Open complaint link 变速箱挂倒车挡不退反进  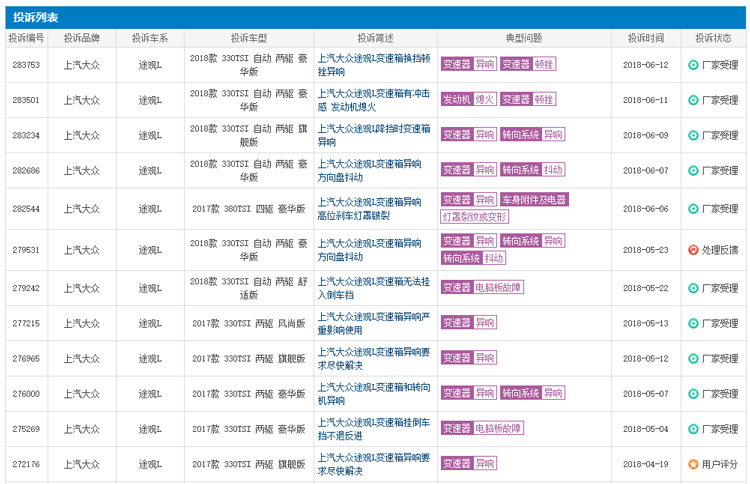[374, 429]
